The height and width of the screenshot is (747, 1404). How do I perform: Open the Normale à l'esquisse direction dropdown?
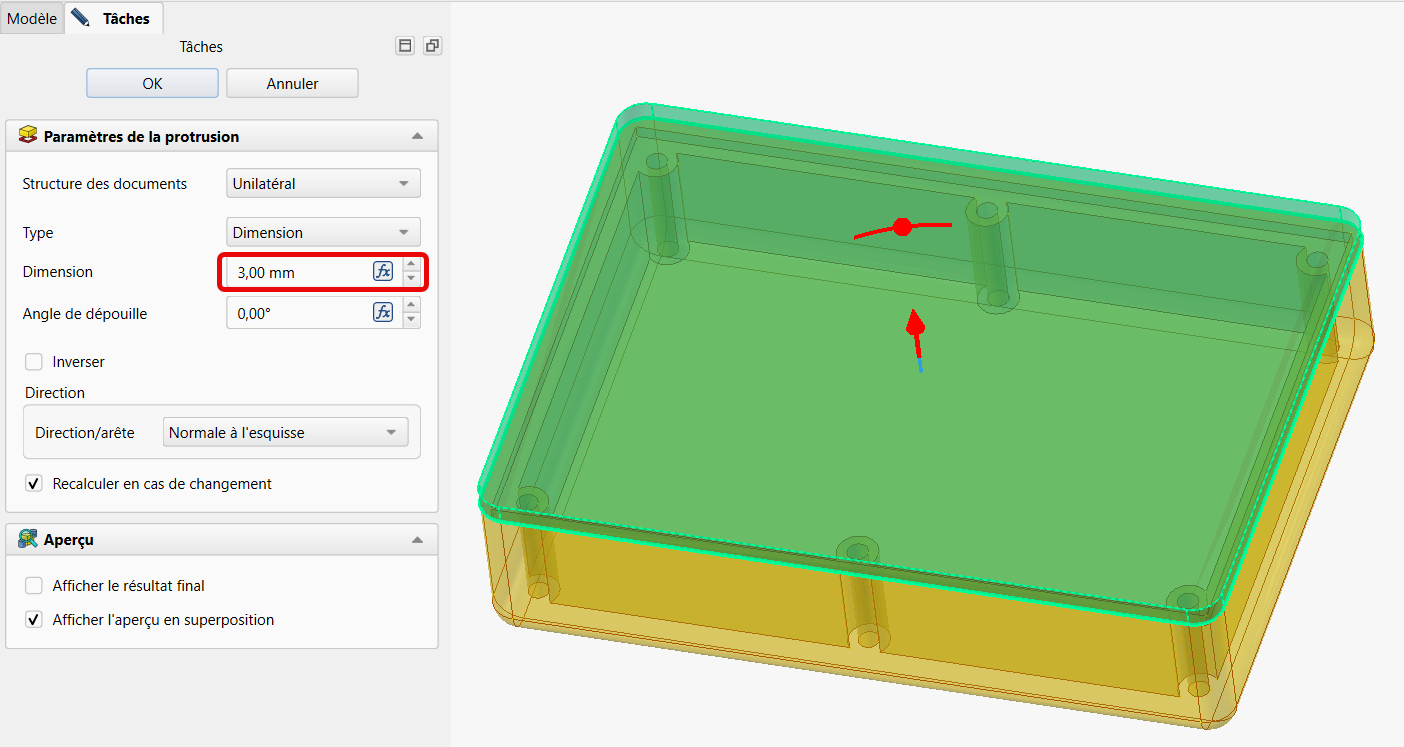coord(285,433)
